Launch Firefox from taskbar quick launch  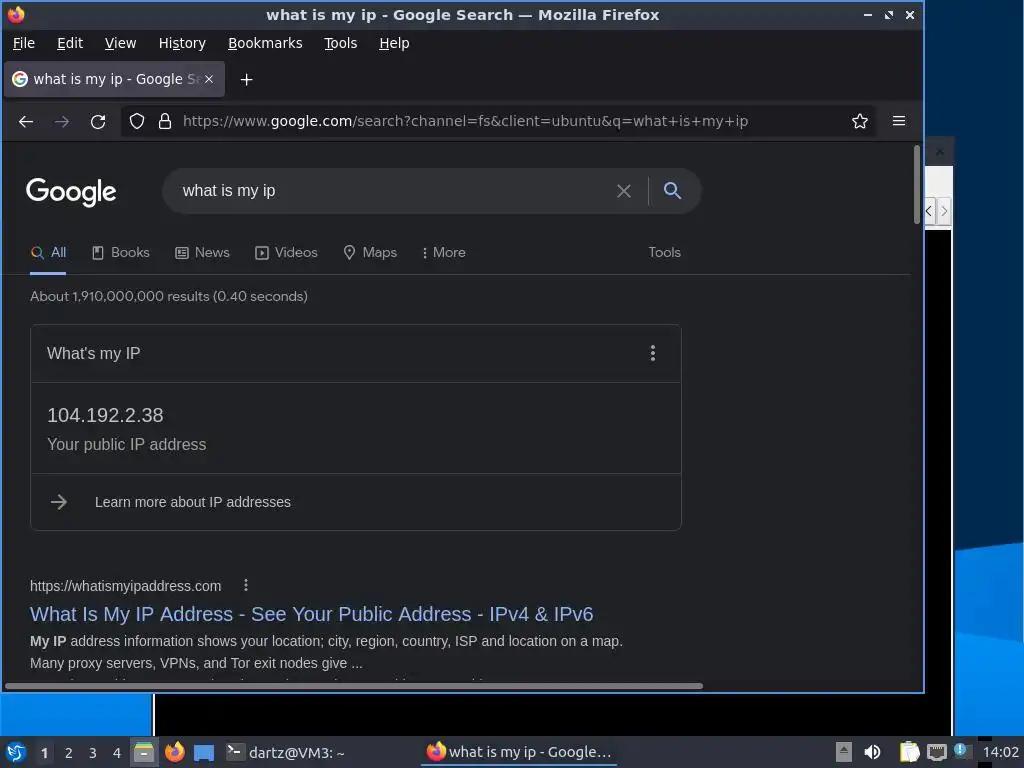(174, 752)
